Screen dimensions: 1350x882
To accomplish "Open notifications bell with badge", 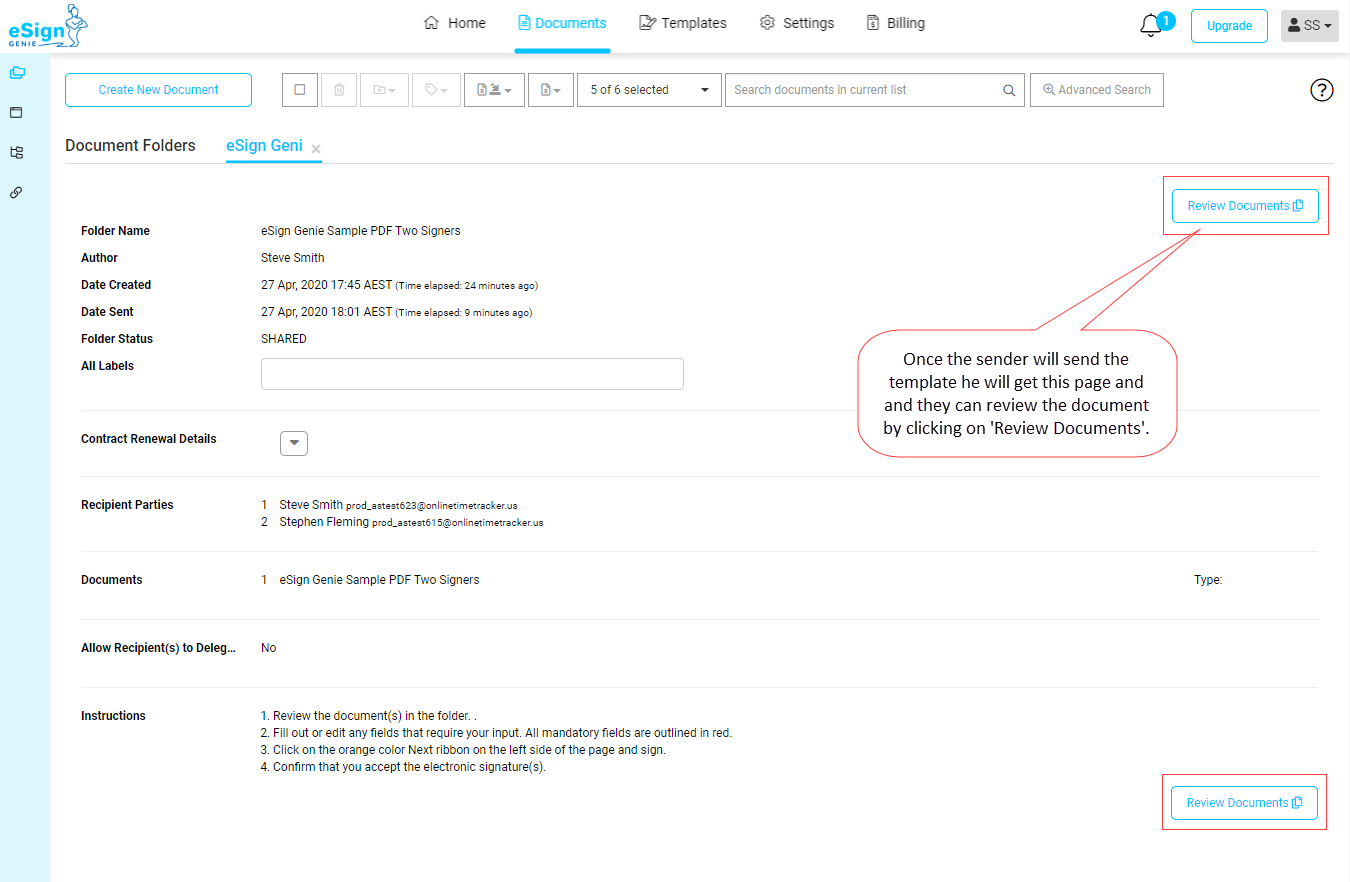I will (x=1155, y=24).
